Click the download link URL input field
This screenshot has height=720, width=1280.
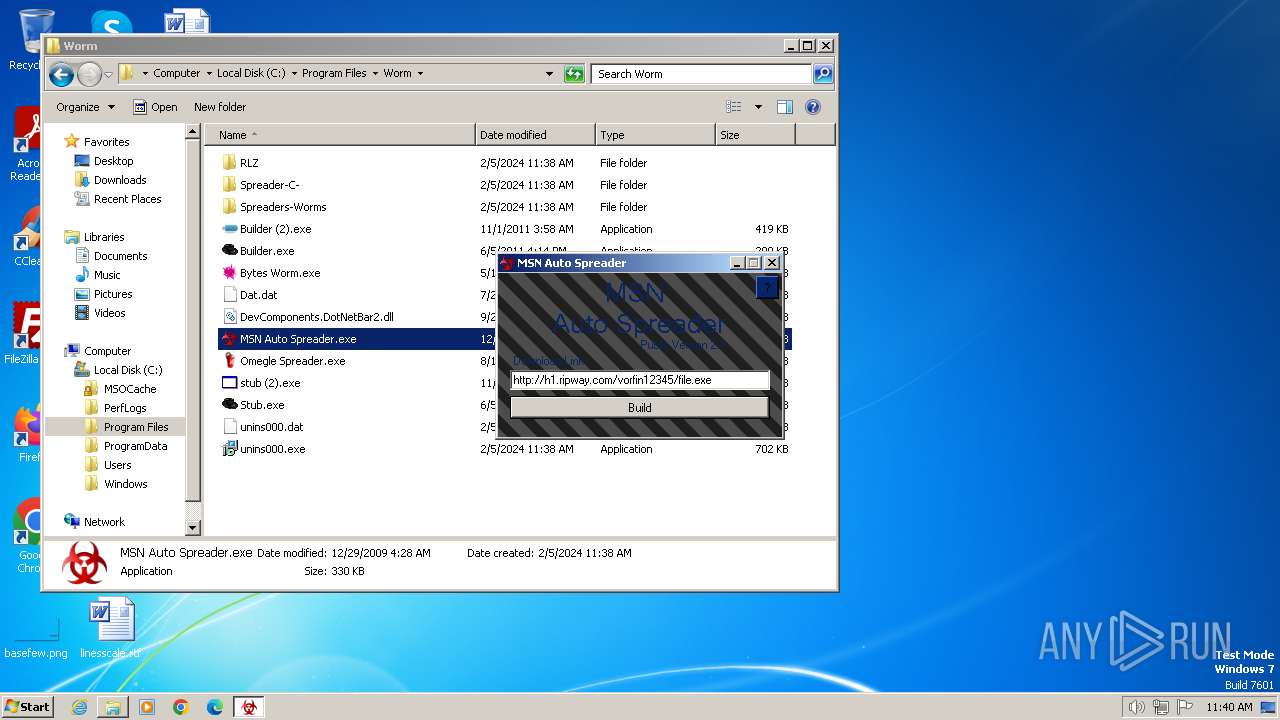639,380
